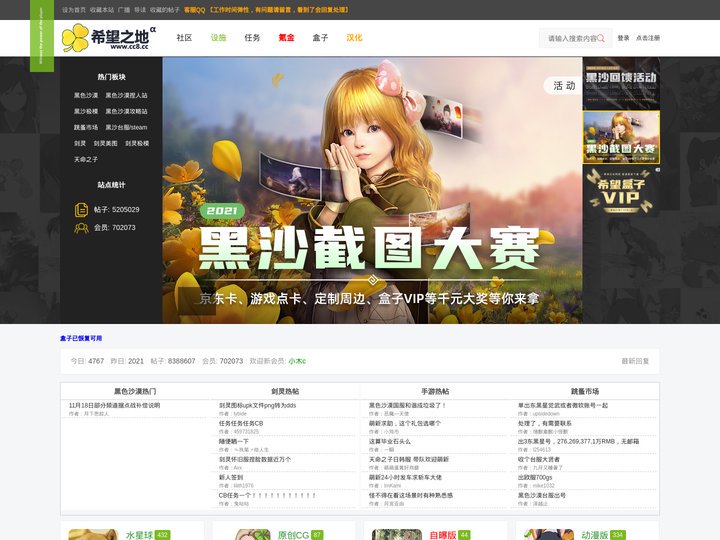Open the 黑沙船模 board link
This screenshot has height=540, width=720.
coord(86,112)
